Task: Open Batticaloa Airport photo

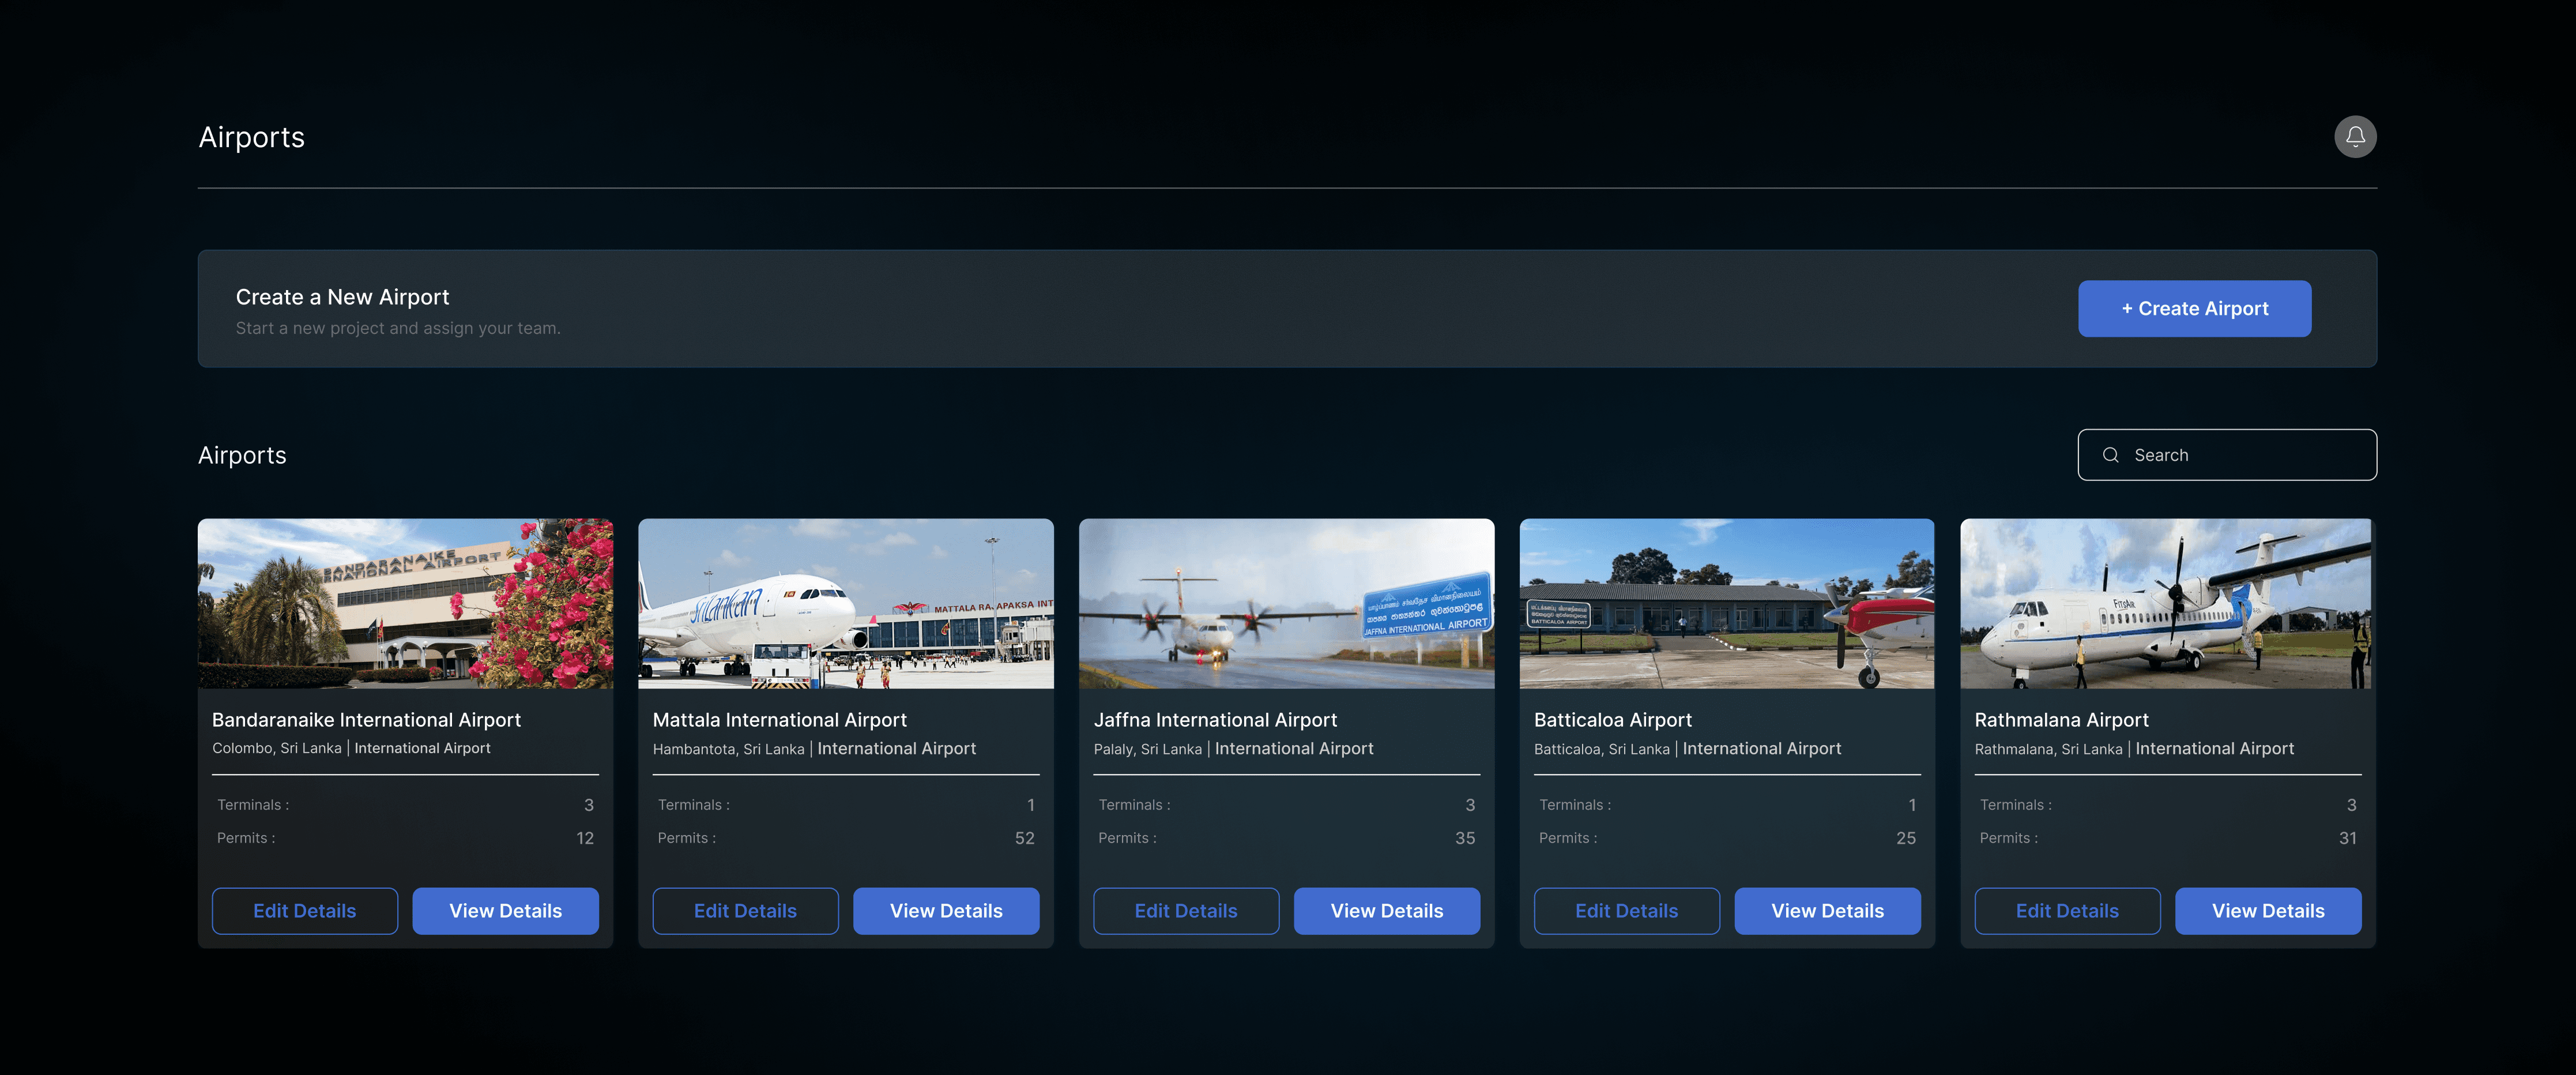Action: 1726,603
